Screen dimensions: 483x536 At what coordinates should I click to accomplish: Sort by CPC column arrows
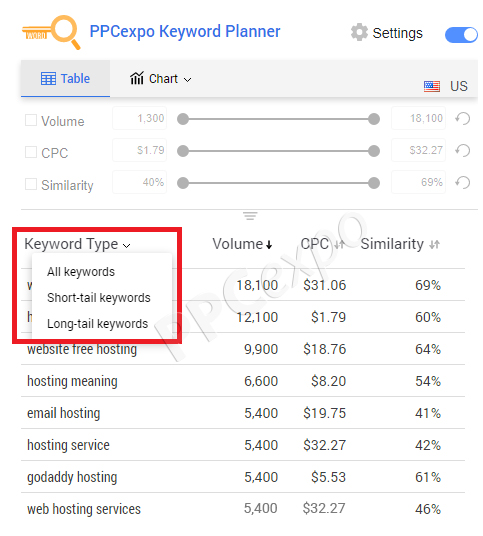(x=339, y=245)
